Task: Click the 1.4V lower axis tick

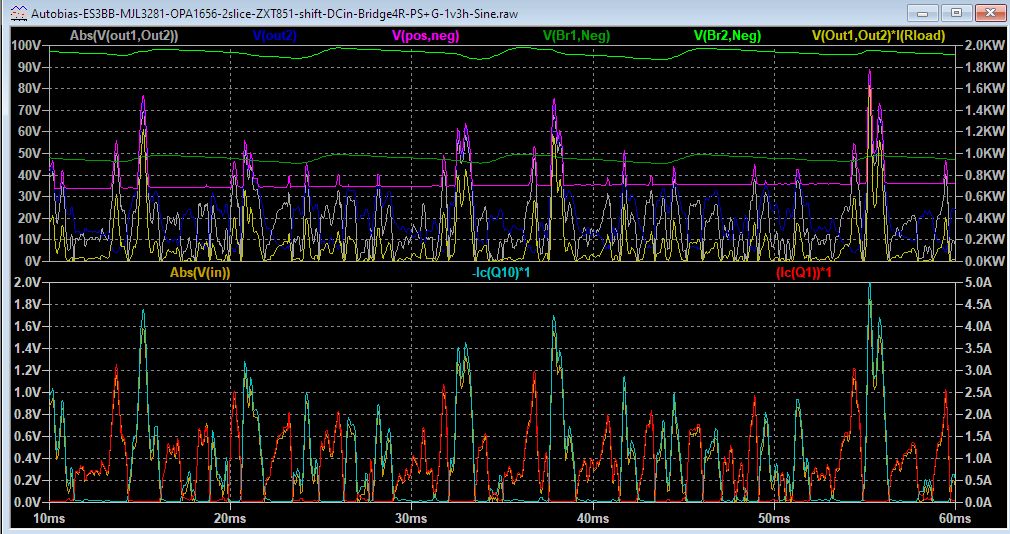Action: (x=27, y=348)
